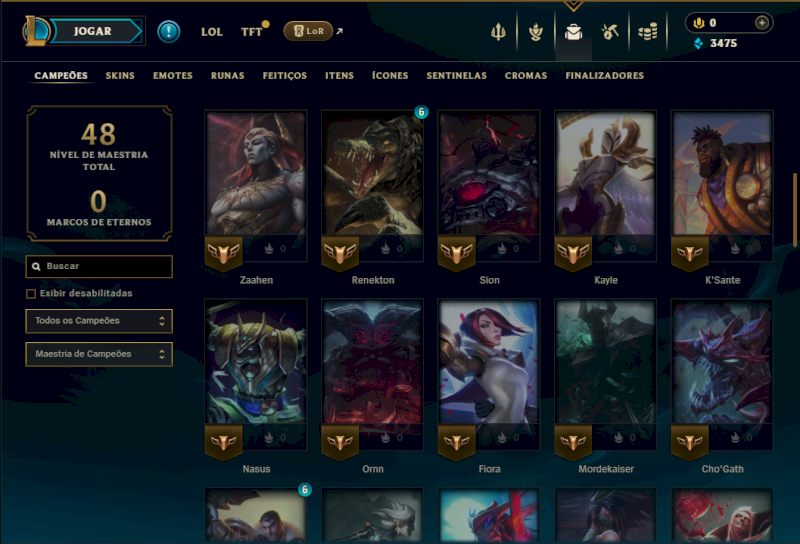Expand the Todos os Campeões dropdown

coord(99,321)
